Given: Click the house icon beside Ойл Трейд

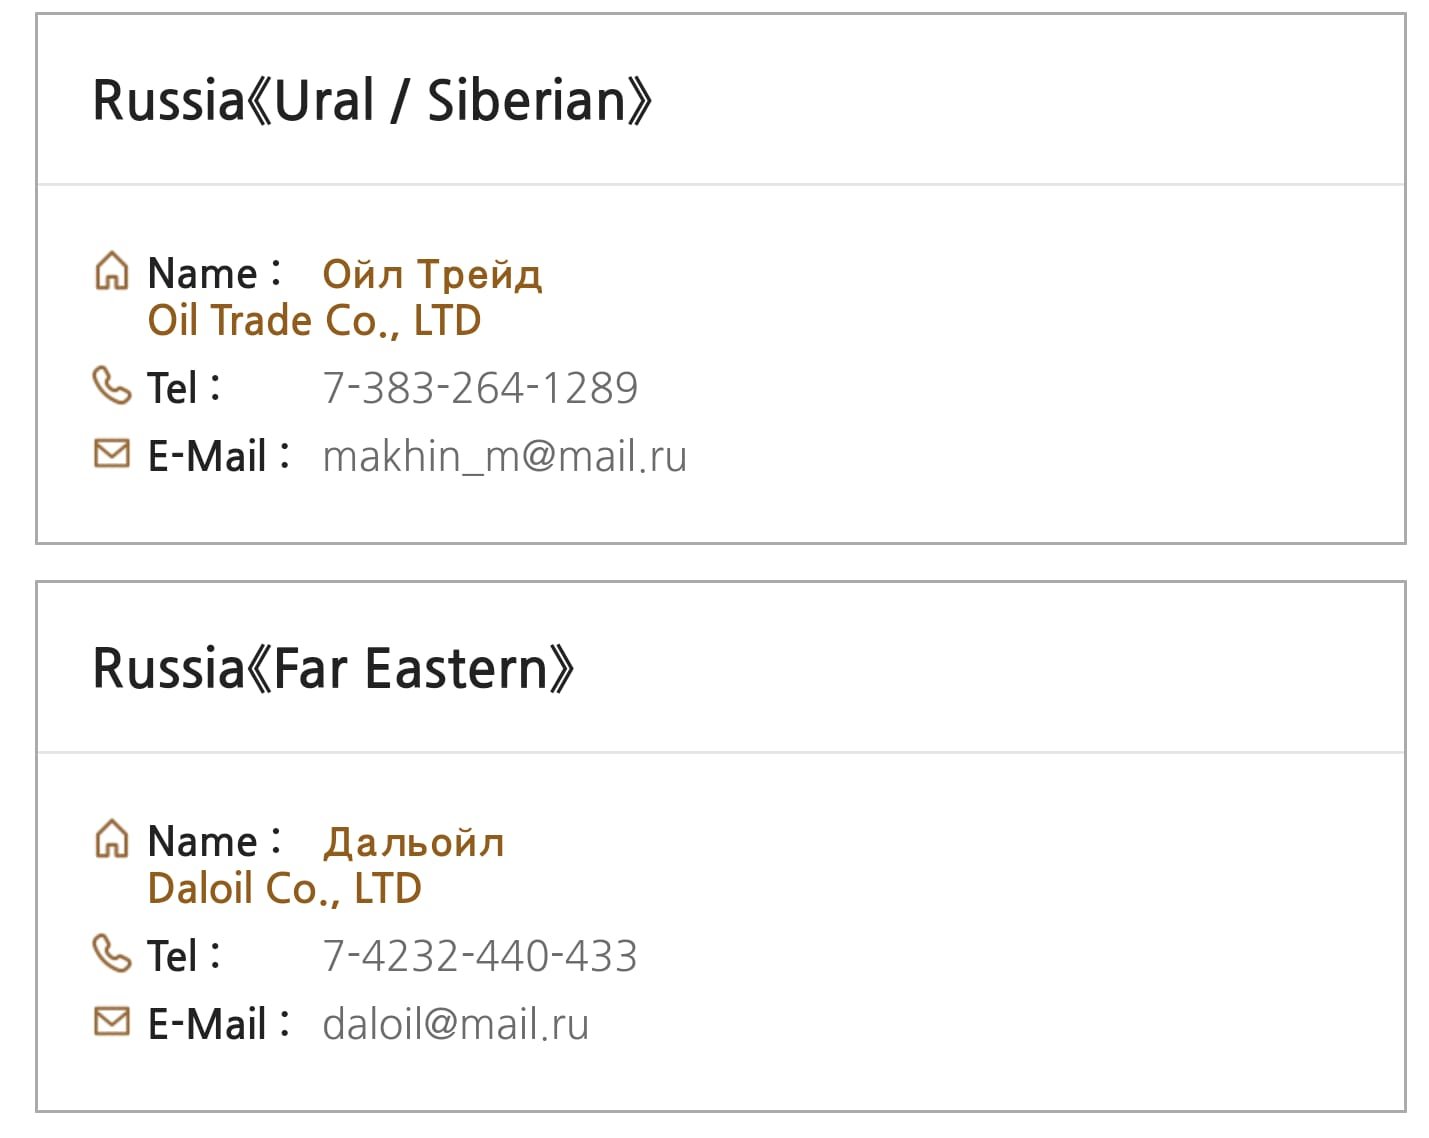Looking at the screenshot, I should [x=111, y=271].
